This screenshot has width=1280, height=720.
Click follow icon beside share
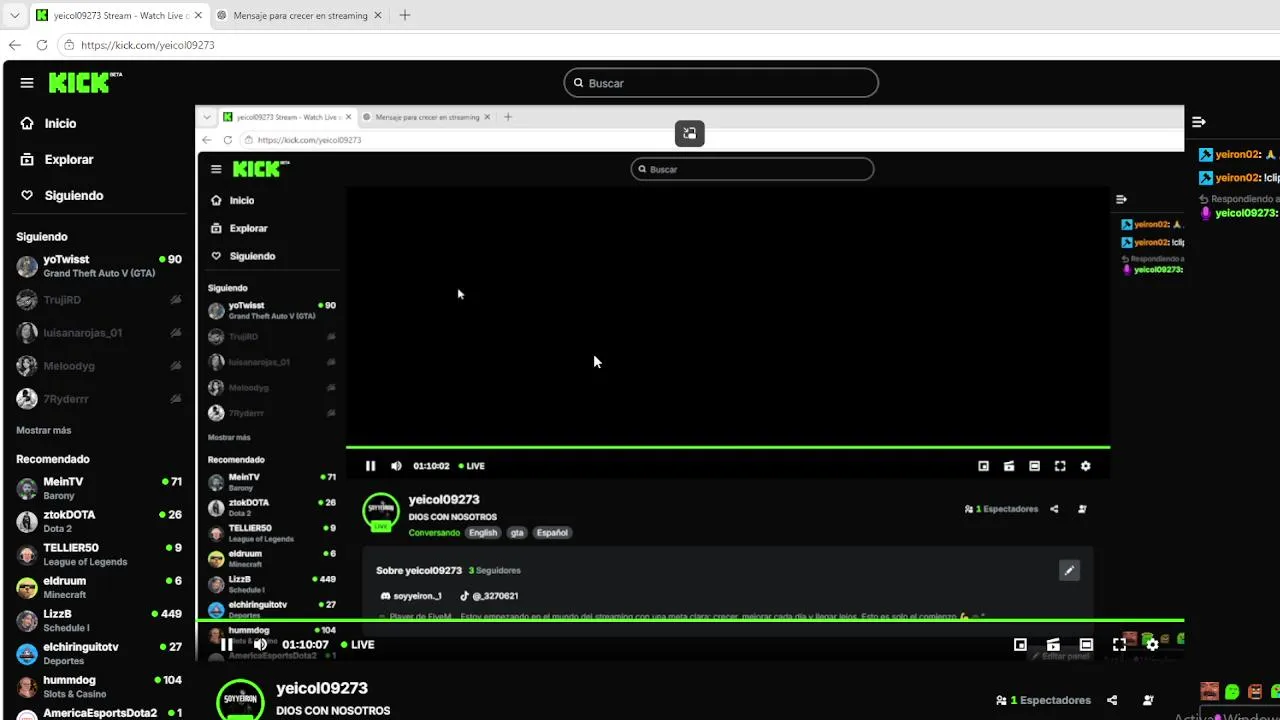pos(1148,700)
